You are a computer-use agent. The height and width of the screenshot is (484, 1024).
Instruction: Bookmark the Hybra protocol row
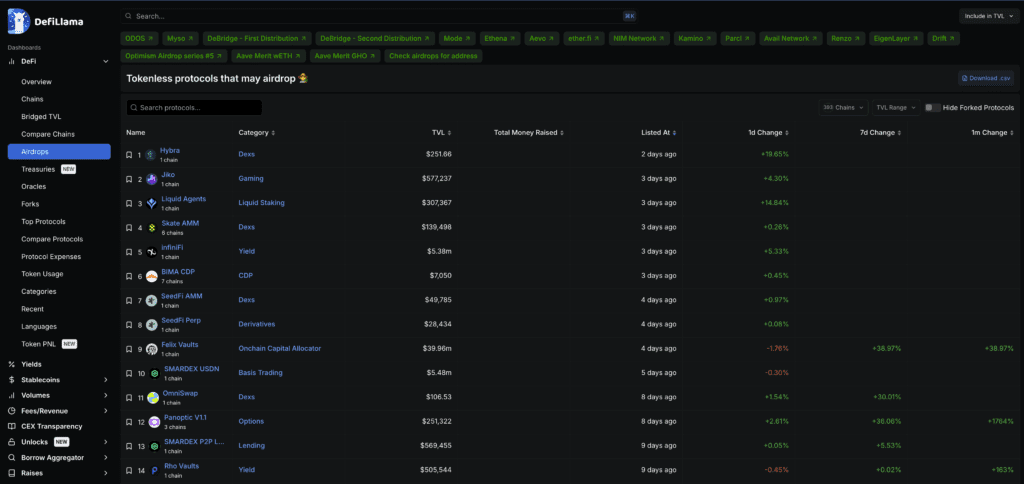(x=129, y=155)
